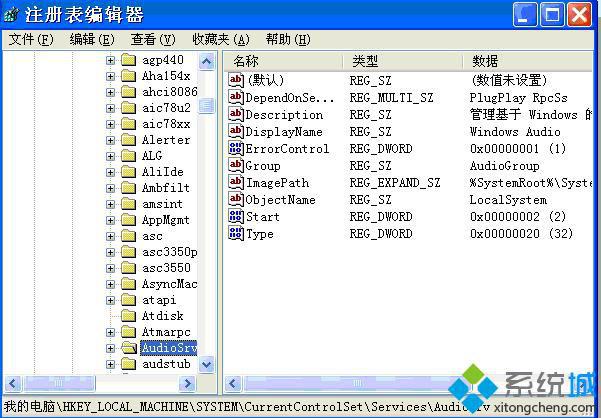Open the 查看(V) menu

153,39
